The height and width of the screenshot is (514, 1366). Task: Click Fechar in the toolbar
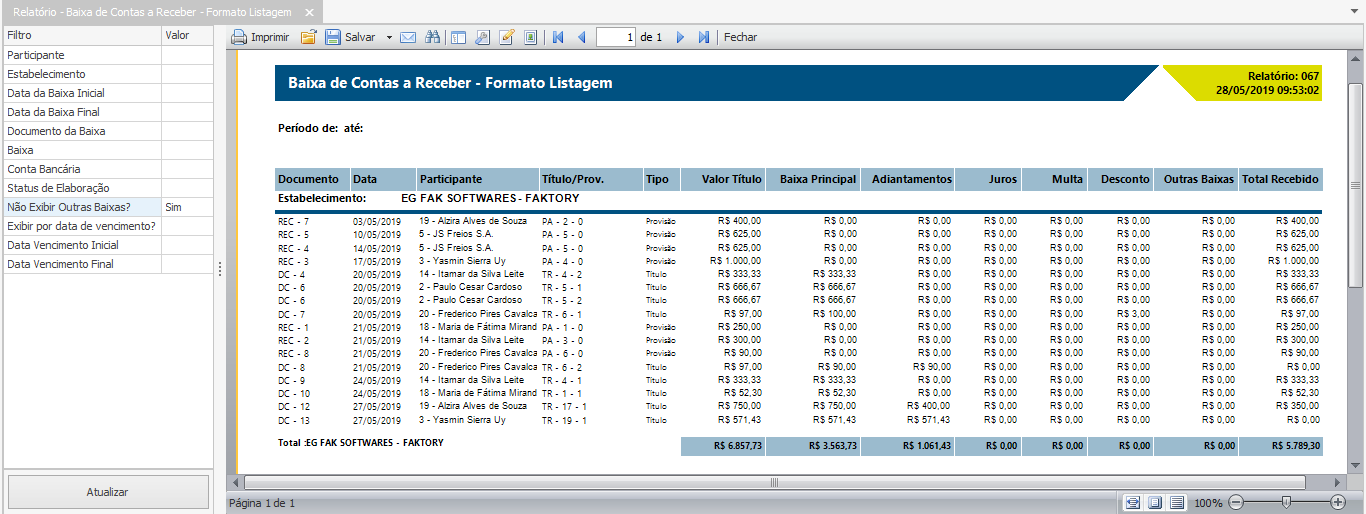pos(740,37)
